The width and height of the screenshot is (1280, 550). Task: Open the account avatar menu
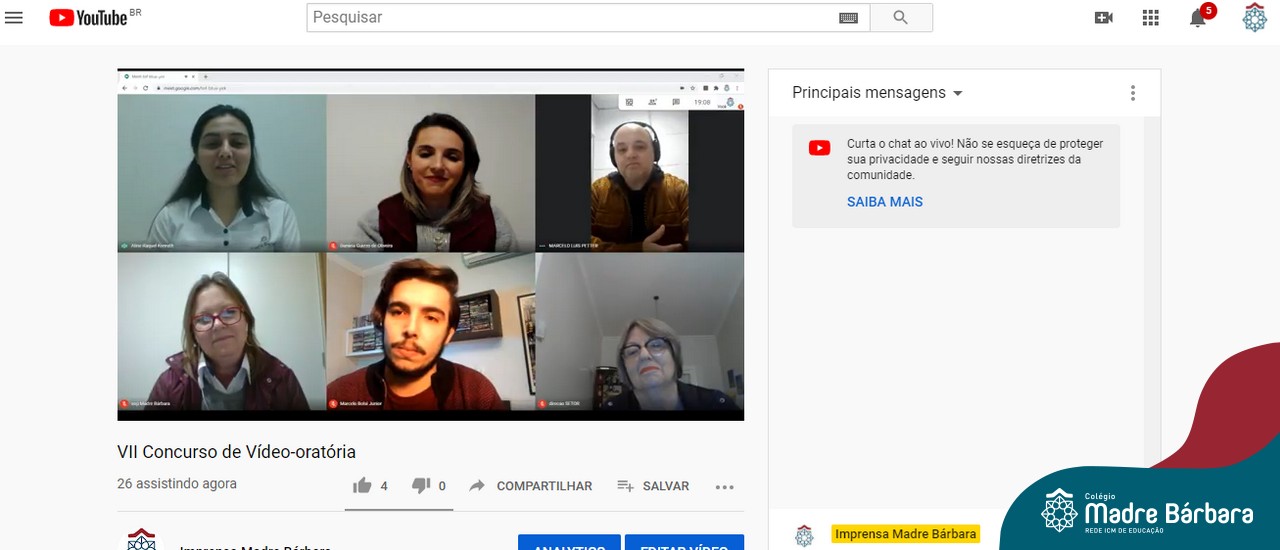click(x=1254, y=18)
